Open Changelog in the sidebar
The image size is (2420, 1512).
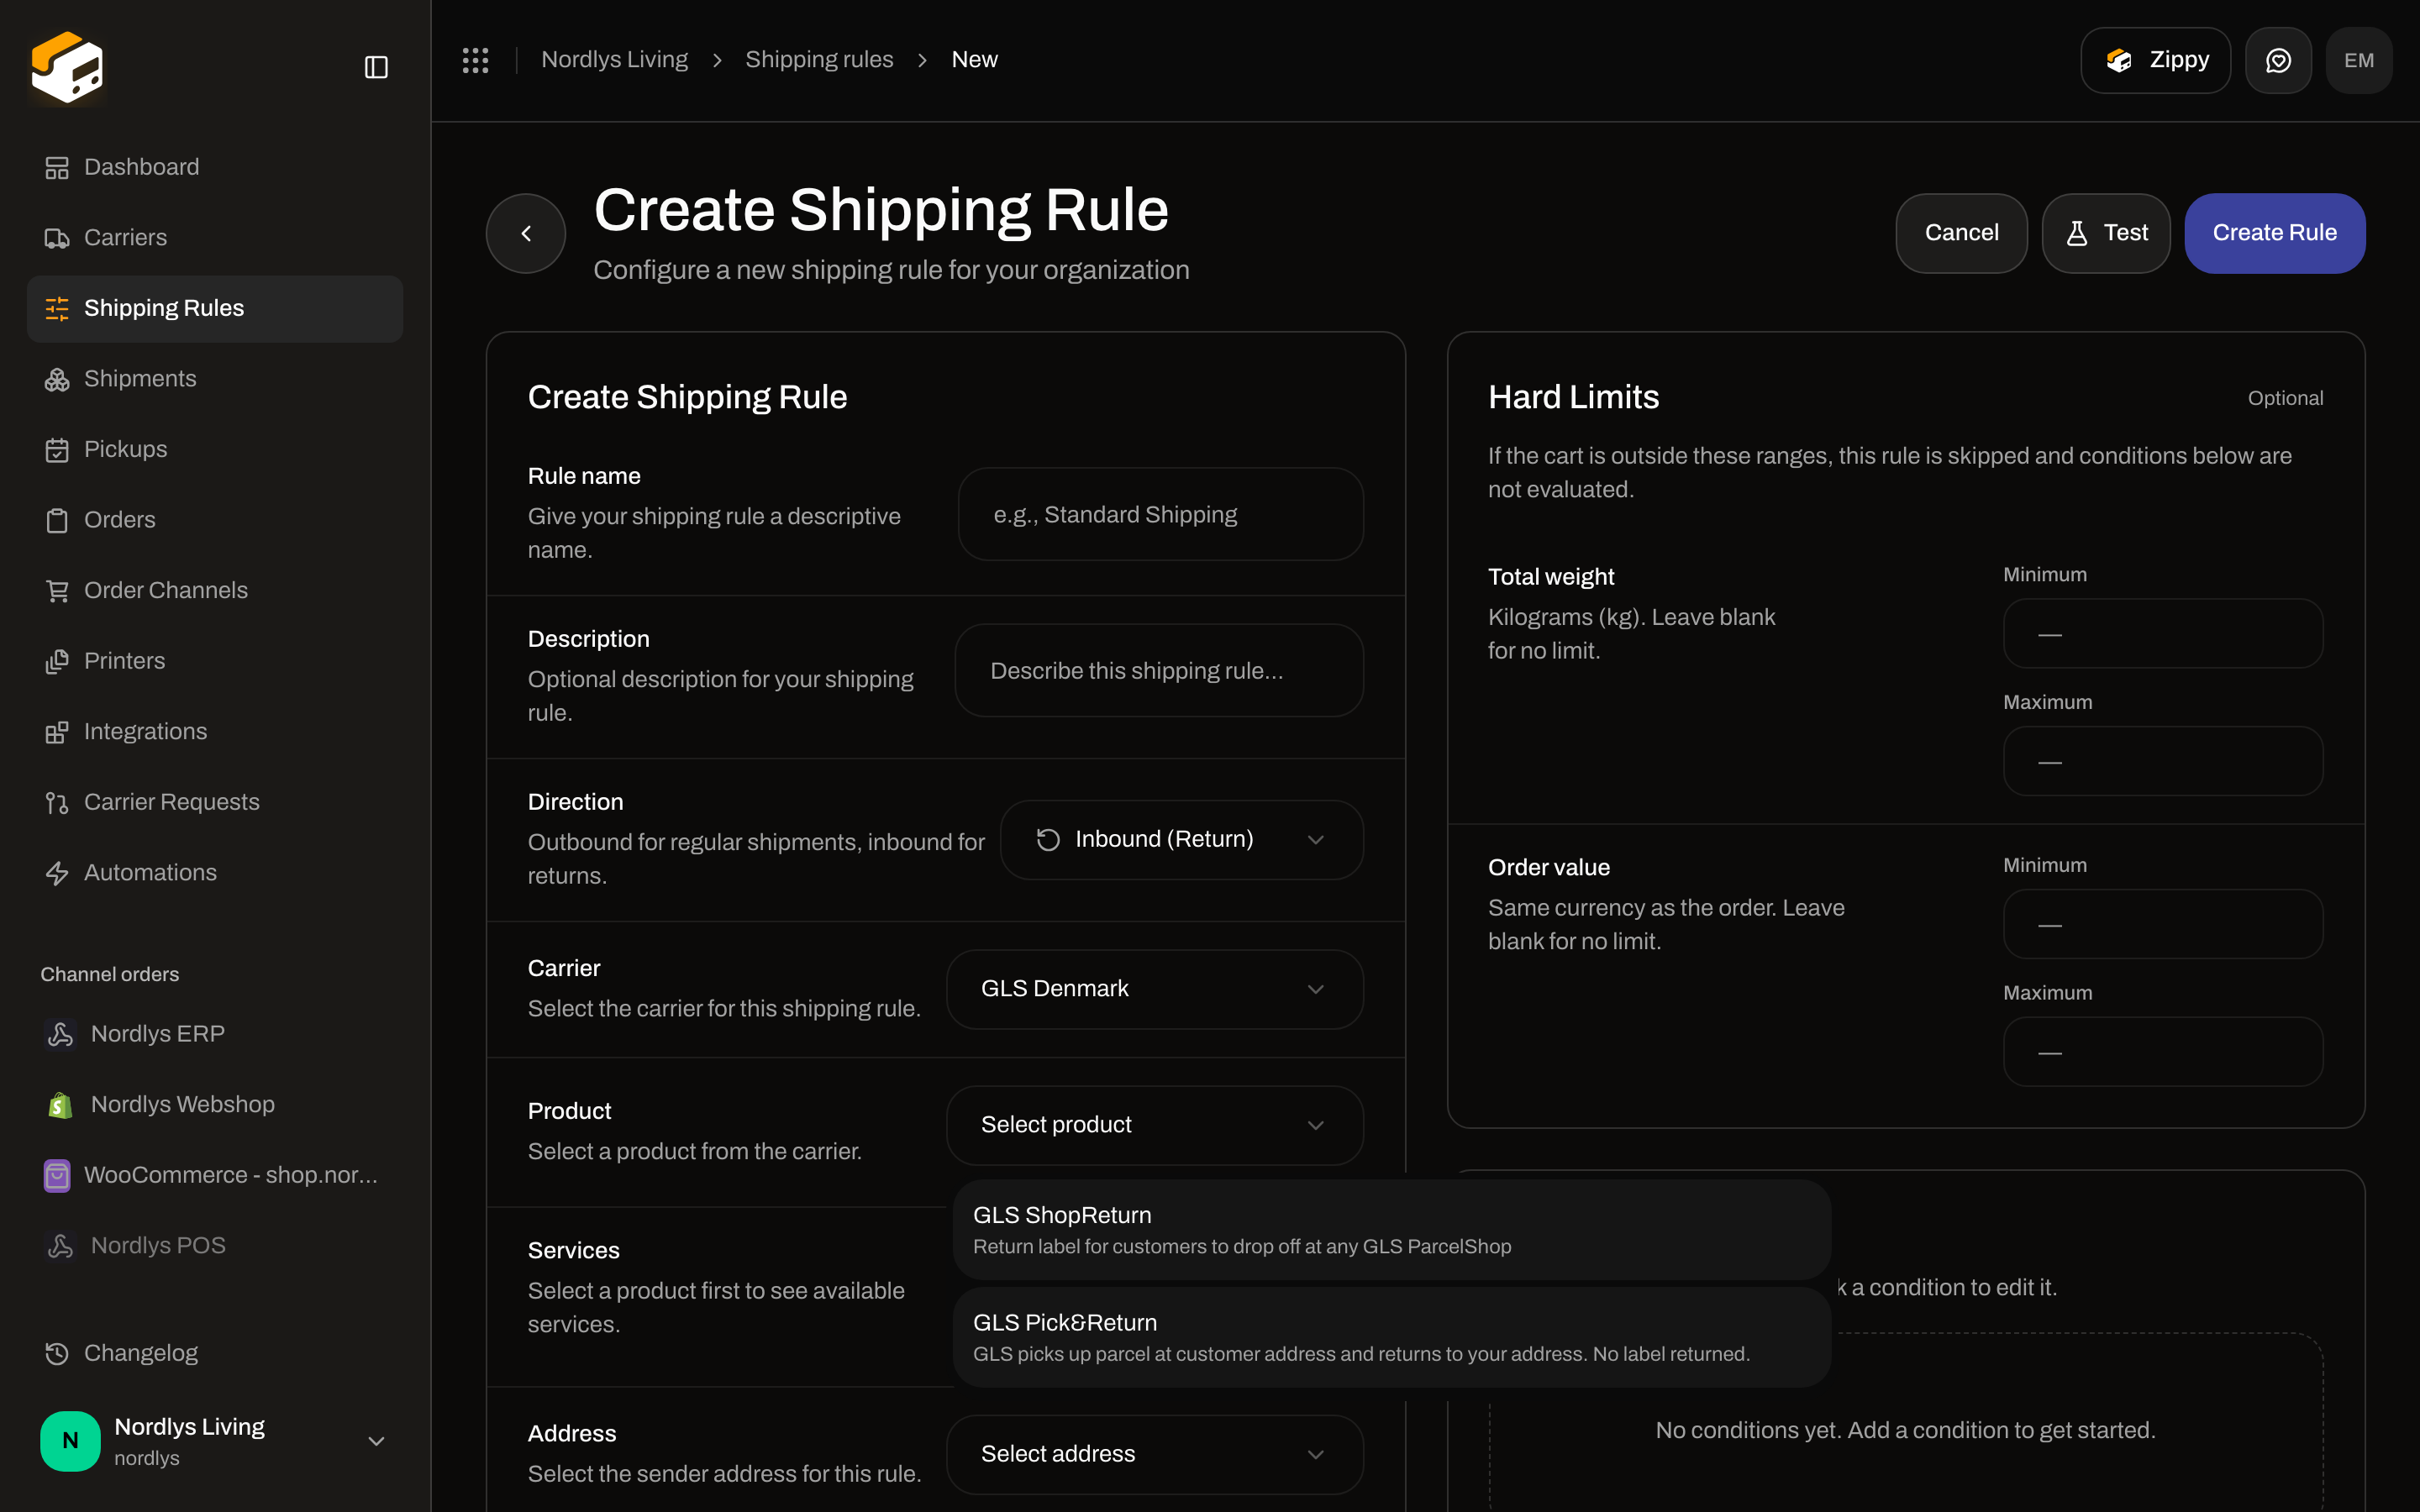(215, 1353)
